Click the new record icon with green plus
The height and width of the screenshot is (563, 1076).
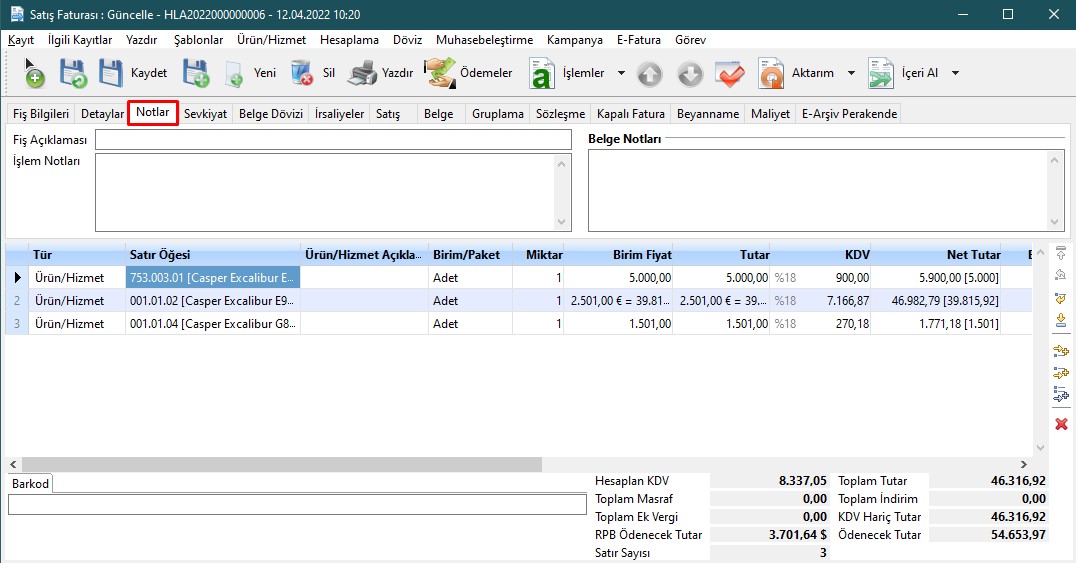34,73
